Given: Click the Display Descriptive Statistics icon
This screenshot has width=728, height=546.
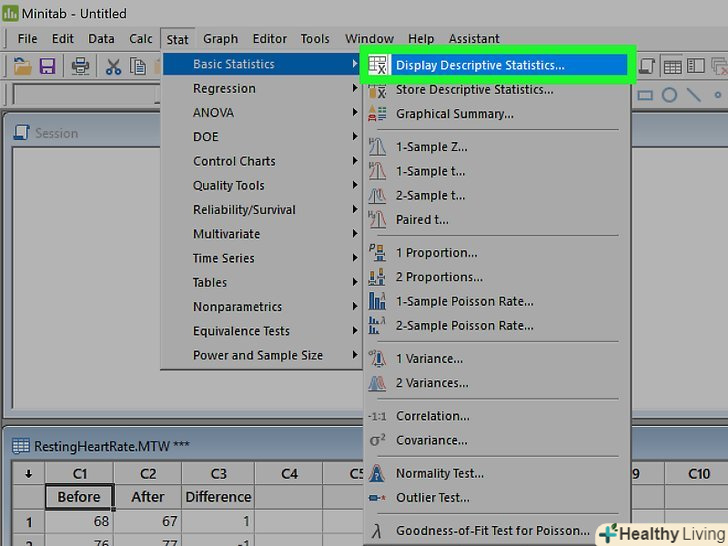Looking at the screenshot, I should (377, 65).
